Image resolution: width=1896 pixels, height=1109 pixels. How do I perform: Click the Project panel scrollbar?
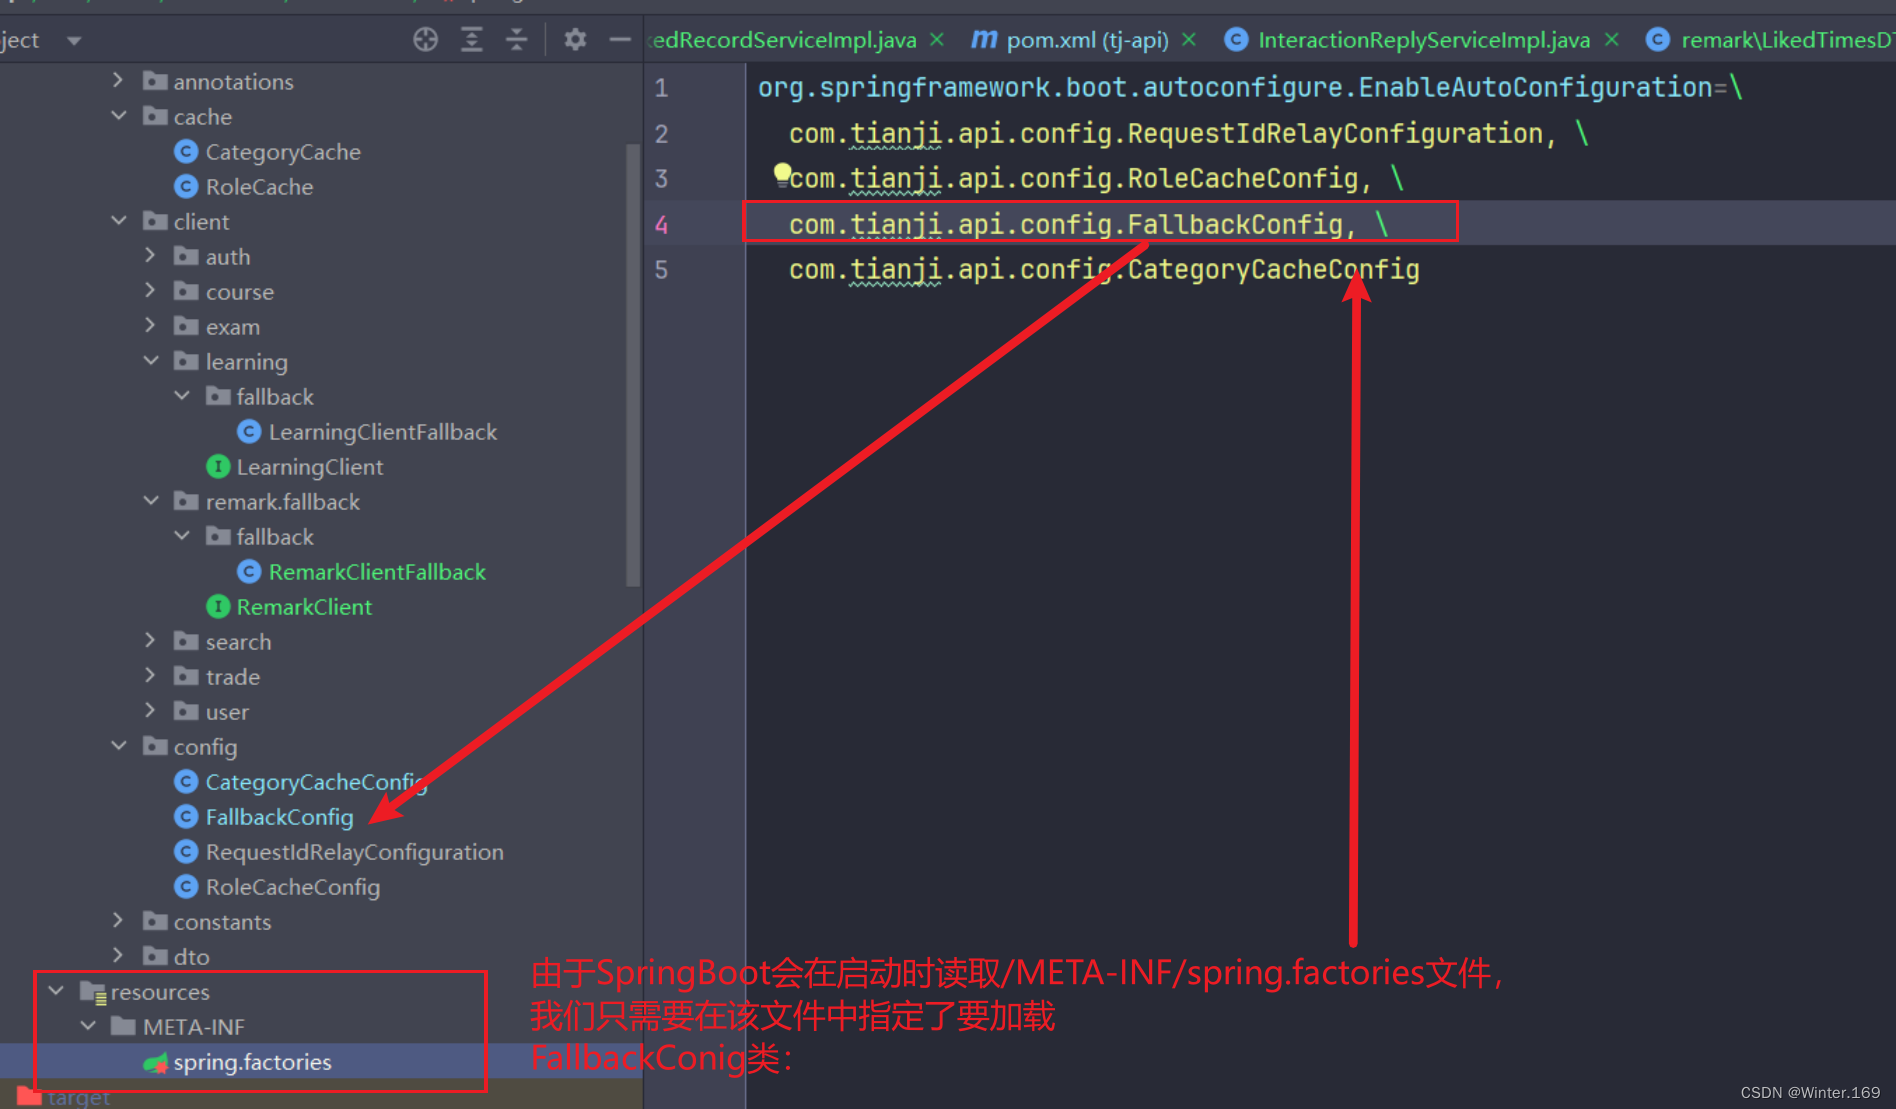633,360
